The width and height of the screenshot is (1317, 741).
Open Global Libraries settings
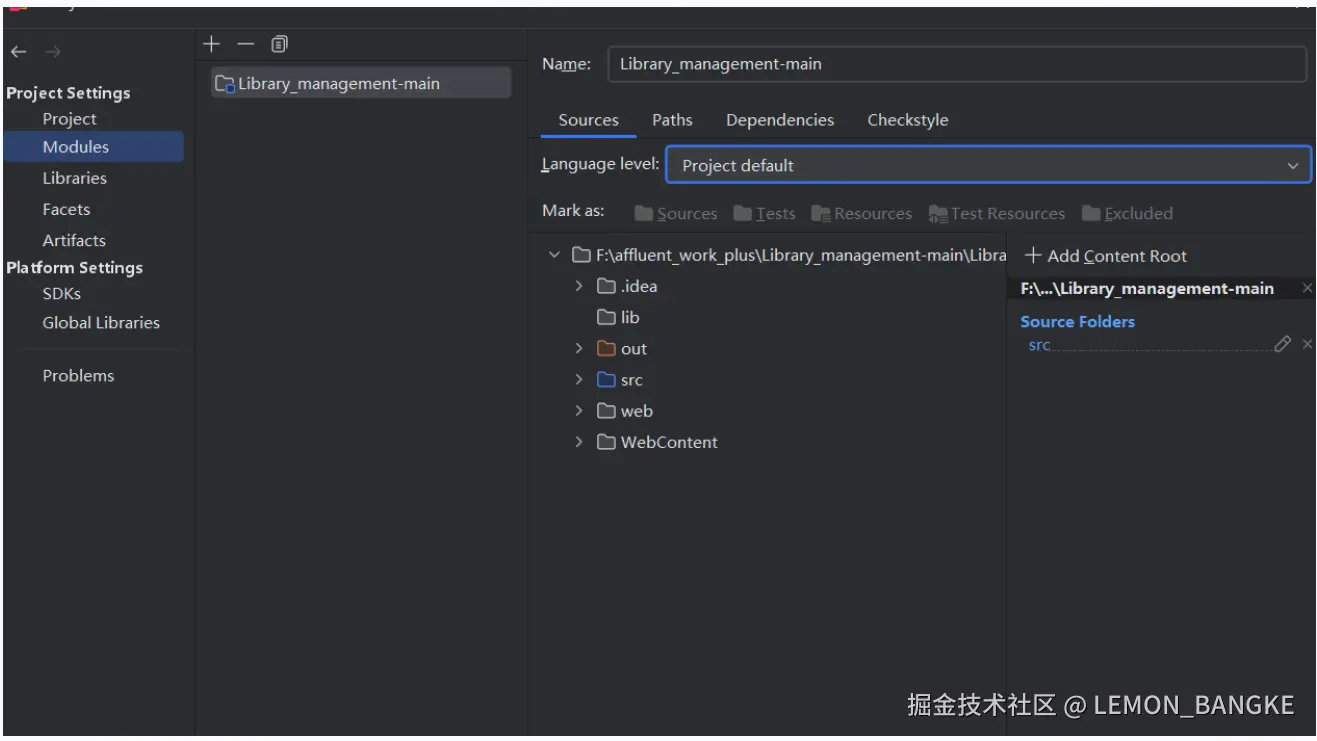(101, 323)
